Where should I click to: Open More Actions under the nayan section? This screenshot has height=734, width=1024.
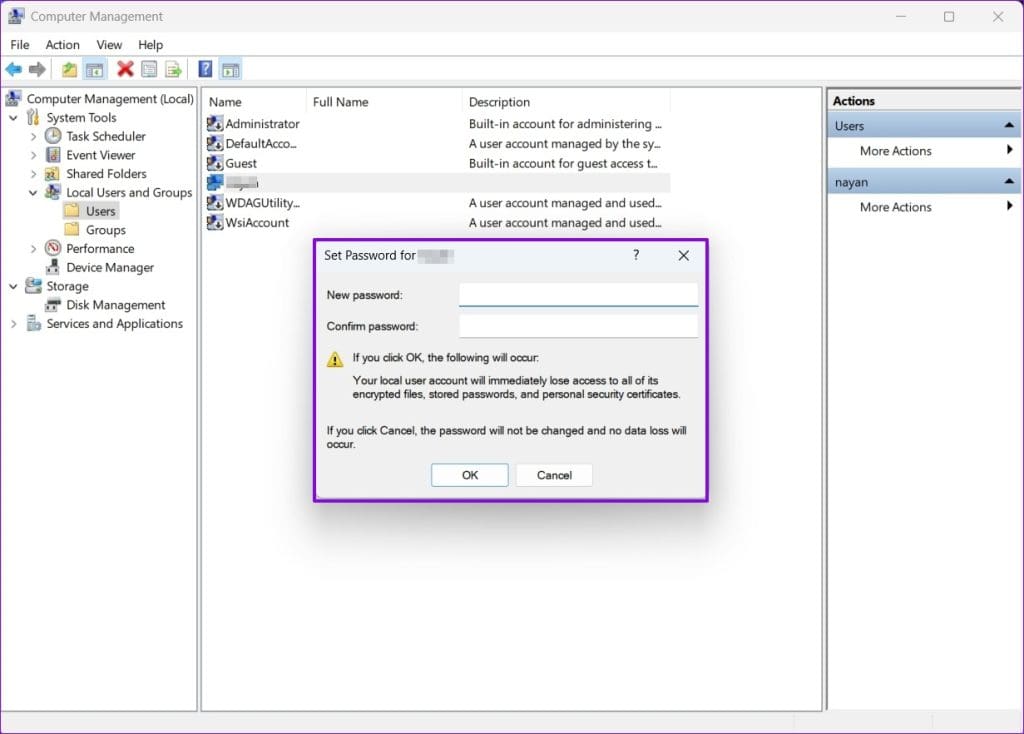893,207
